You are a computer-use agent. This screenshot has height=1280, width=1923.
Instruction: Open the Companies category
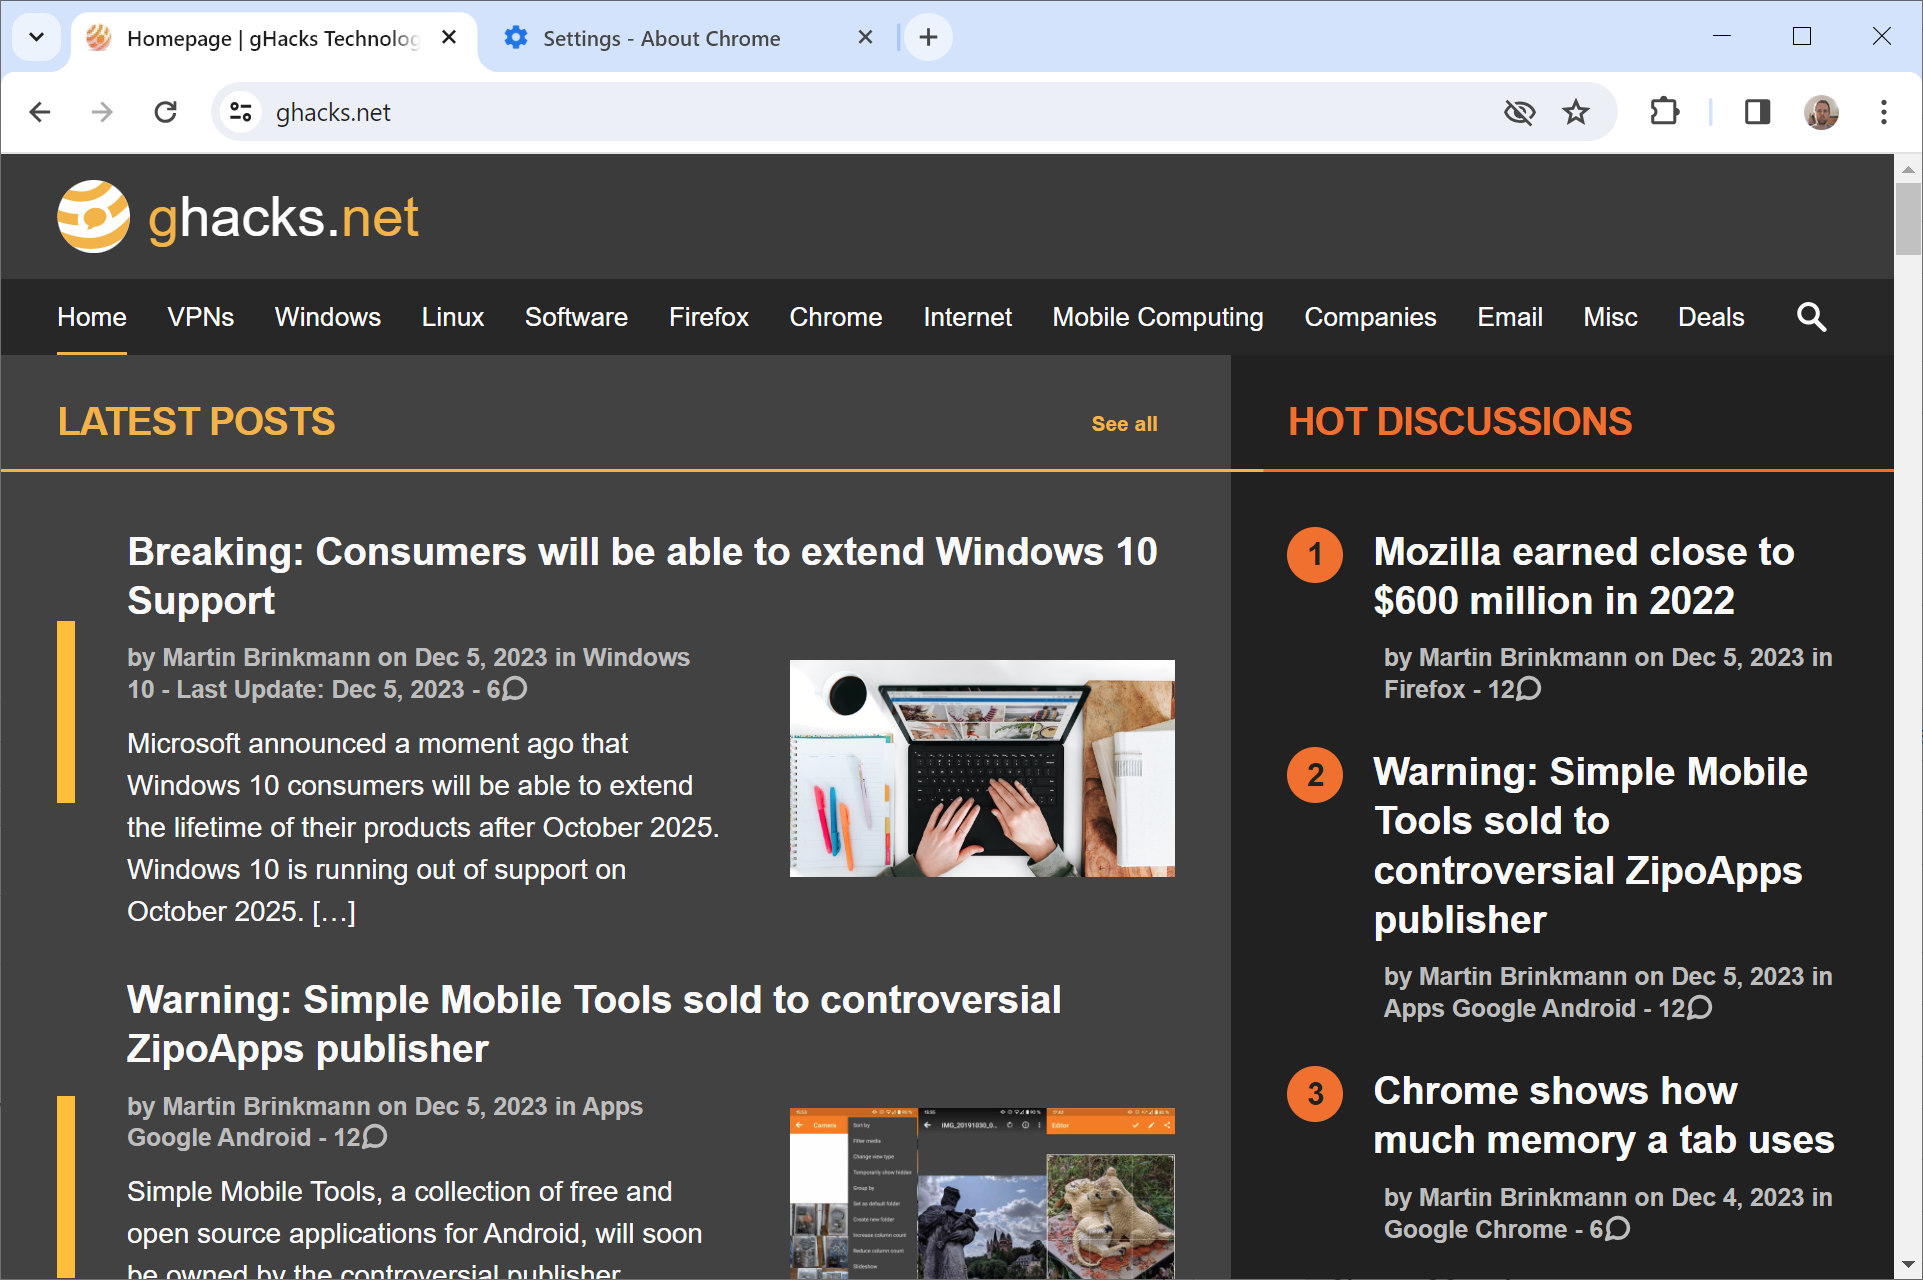click(1371, 318)
